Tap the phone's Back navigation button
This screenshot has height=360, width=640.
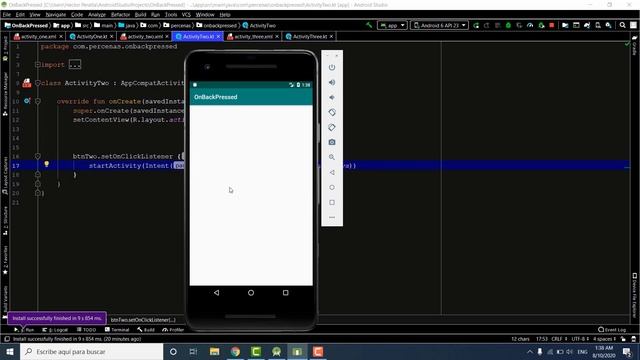pyautogui.click(x=216, y=293)
